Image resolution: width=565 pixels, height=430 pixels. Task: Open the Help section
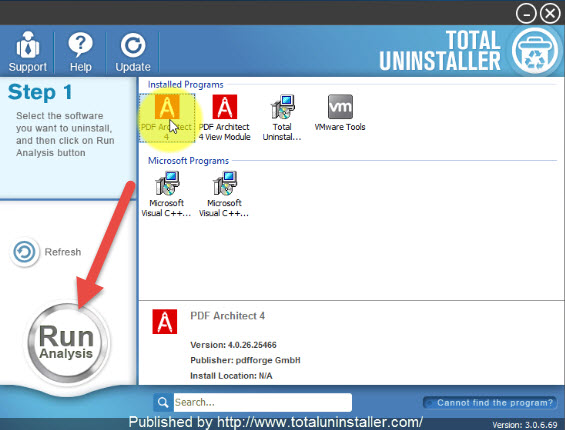click(x=80, y=52)
